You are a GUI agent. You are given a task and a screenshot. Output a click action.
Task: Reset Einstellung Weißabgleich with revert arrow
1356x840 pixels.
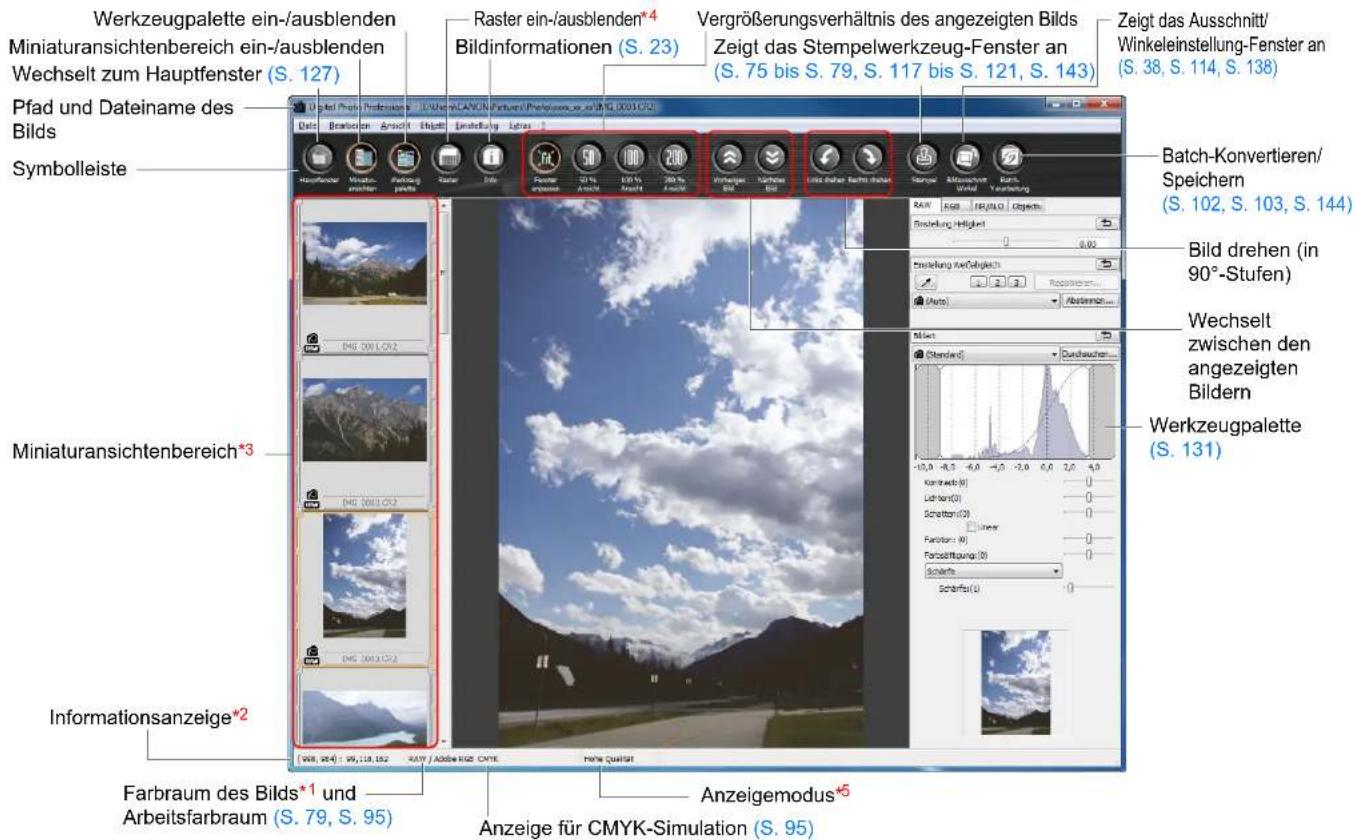[x=1107, y=264]
